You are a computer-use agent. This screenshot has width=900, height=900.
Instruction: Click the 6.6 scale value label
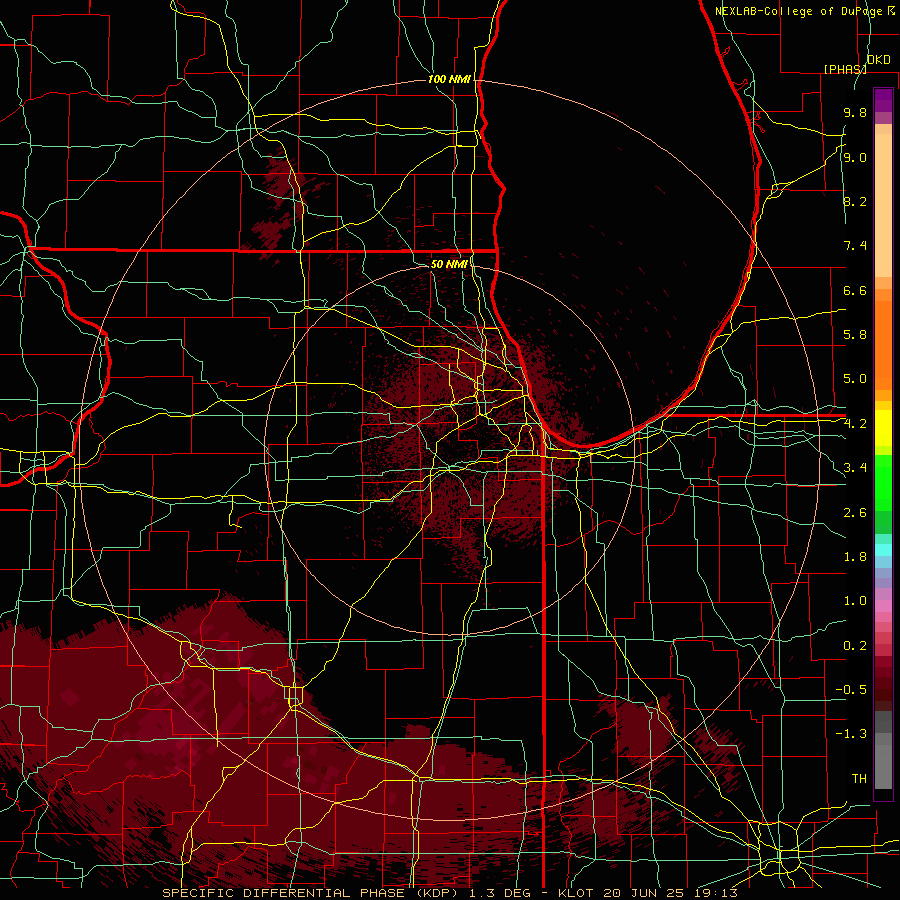[855, 290]
